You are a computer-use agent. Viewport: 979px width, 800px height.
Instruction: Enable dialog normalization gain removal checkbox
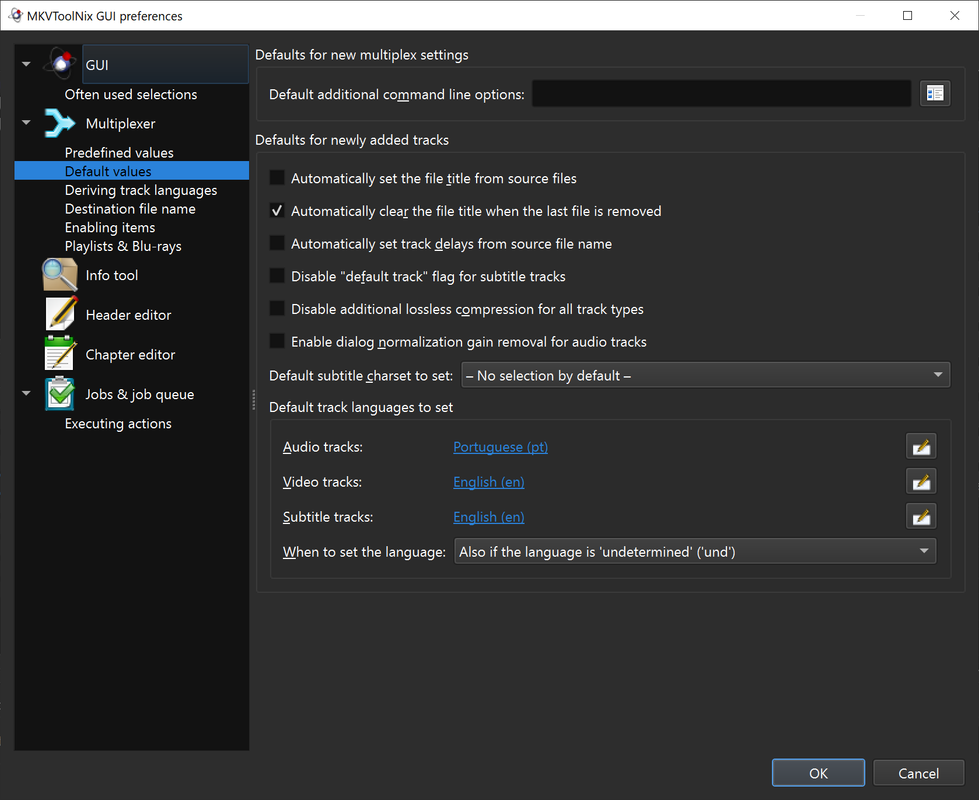(x=277, y=341)
